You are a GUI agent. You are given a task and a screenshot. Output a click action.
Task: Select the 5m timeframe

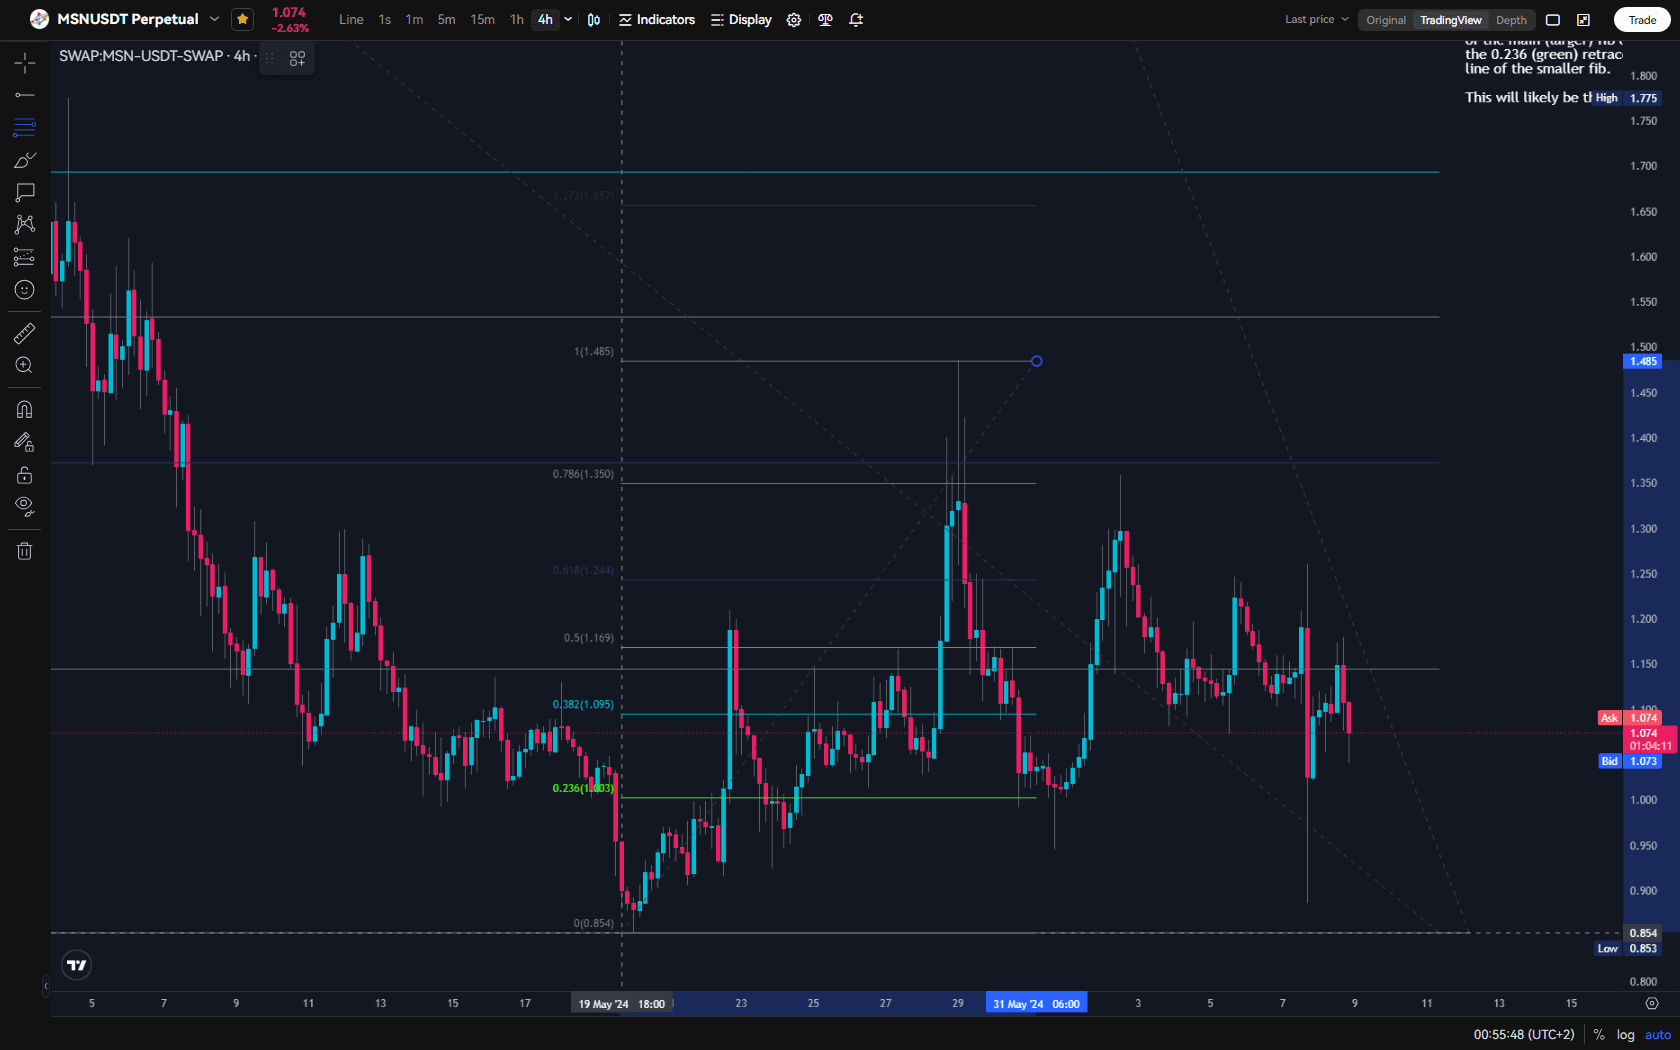tap(447, 20)
